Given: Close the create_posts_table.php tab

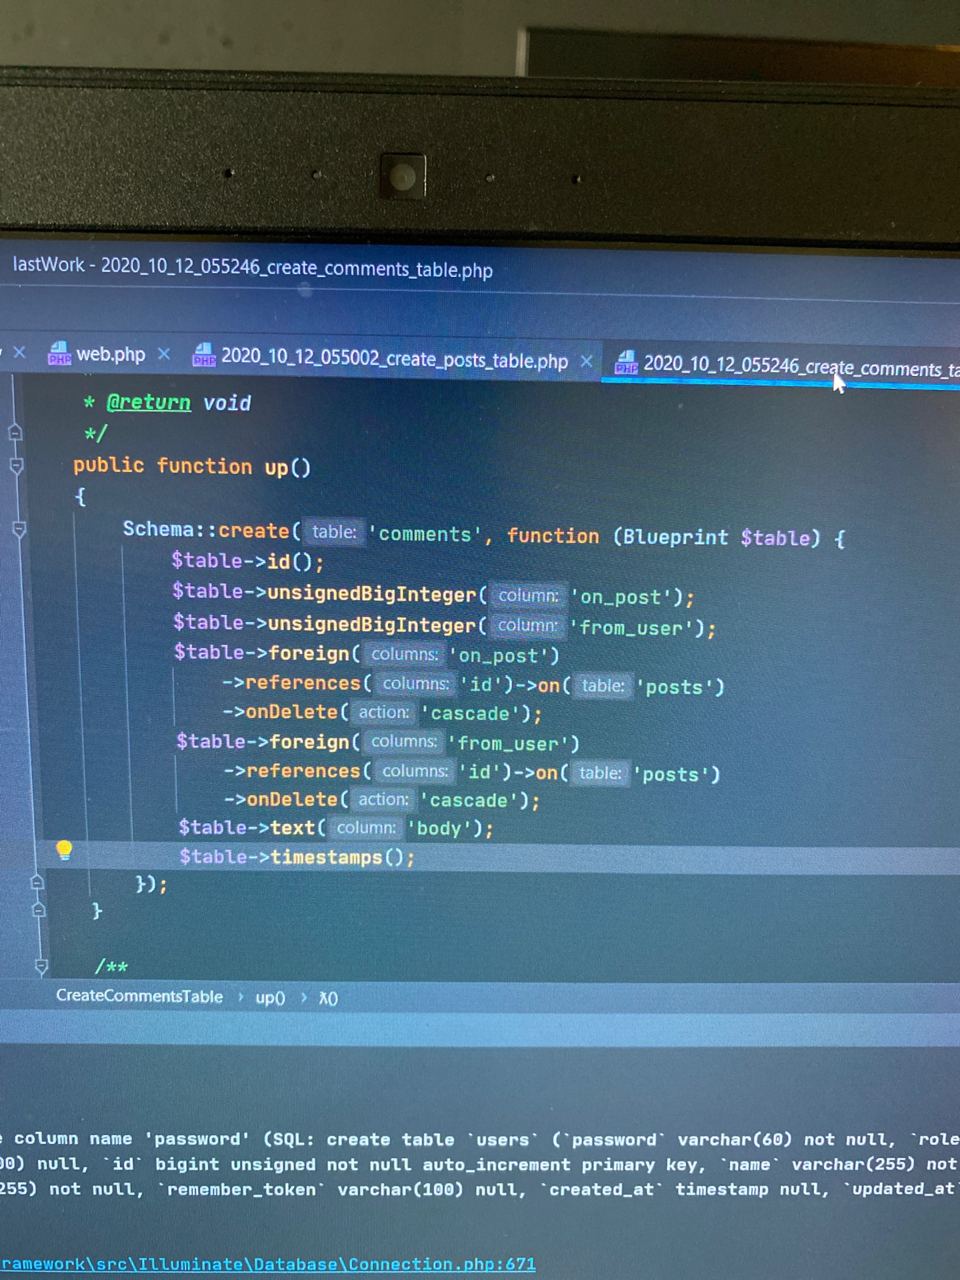Looking at the screenshot, I should click(x=587, y=361).
